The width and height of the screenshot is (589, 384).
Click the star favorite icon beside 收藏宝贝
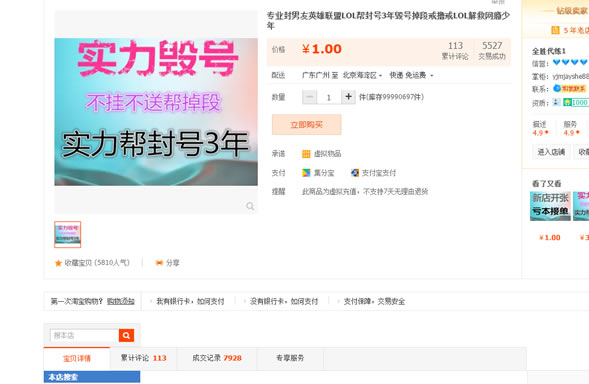point(58,263)
